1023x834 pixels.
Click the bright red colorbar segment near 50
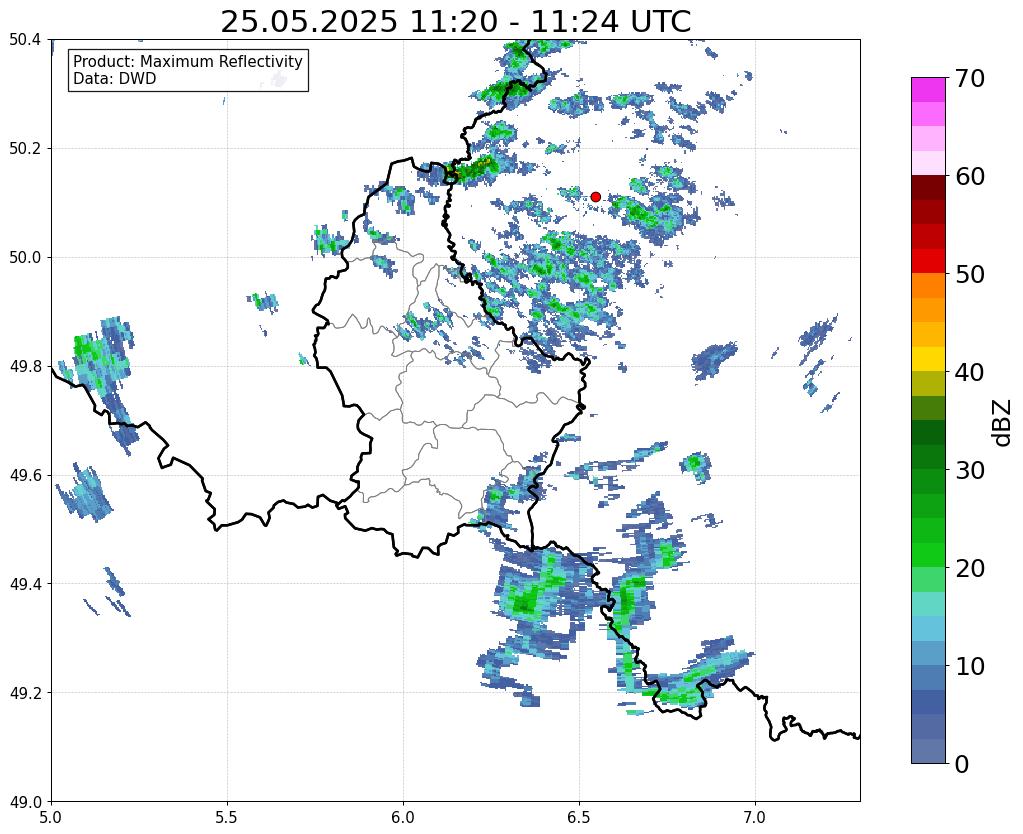[928, 261]
